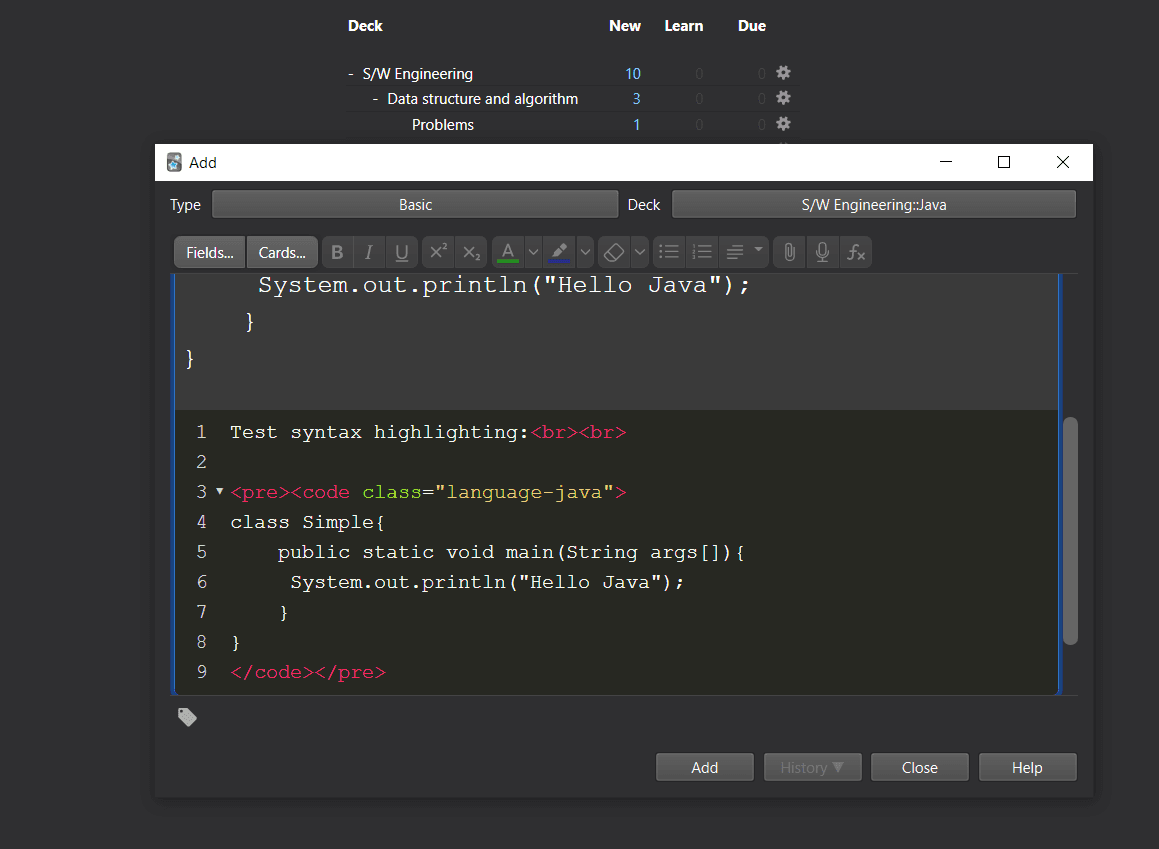Expand the alignment dropdown arrow
This screenshot has height=849, width=1159.
pos(758,250)
